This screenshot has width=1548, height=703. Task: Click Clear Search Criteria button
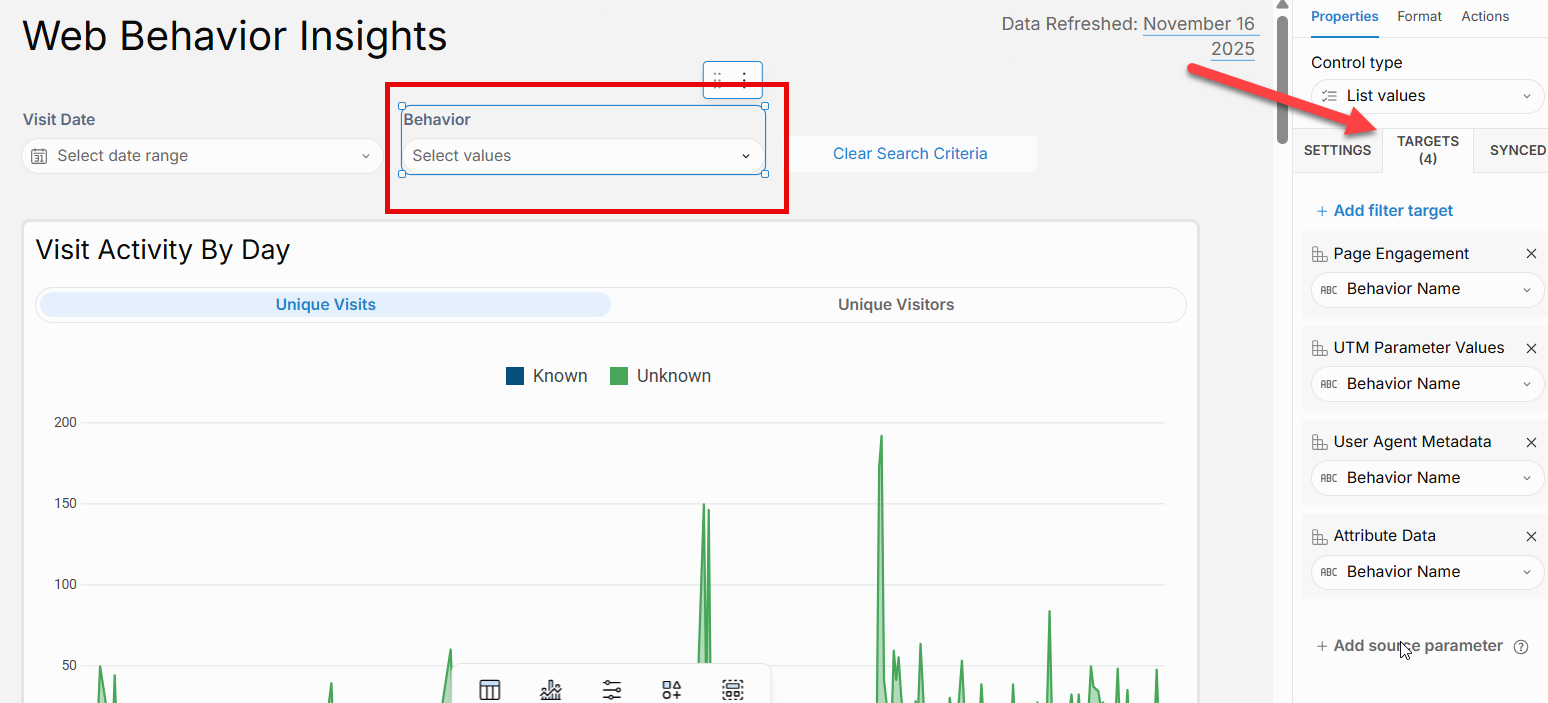910,154
